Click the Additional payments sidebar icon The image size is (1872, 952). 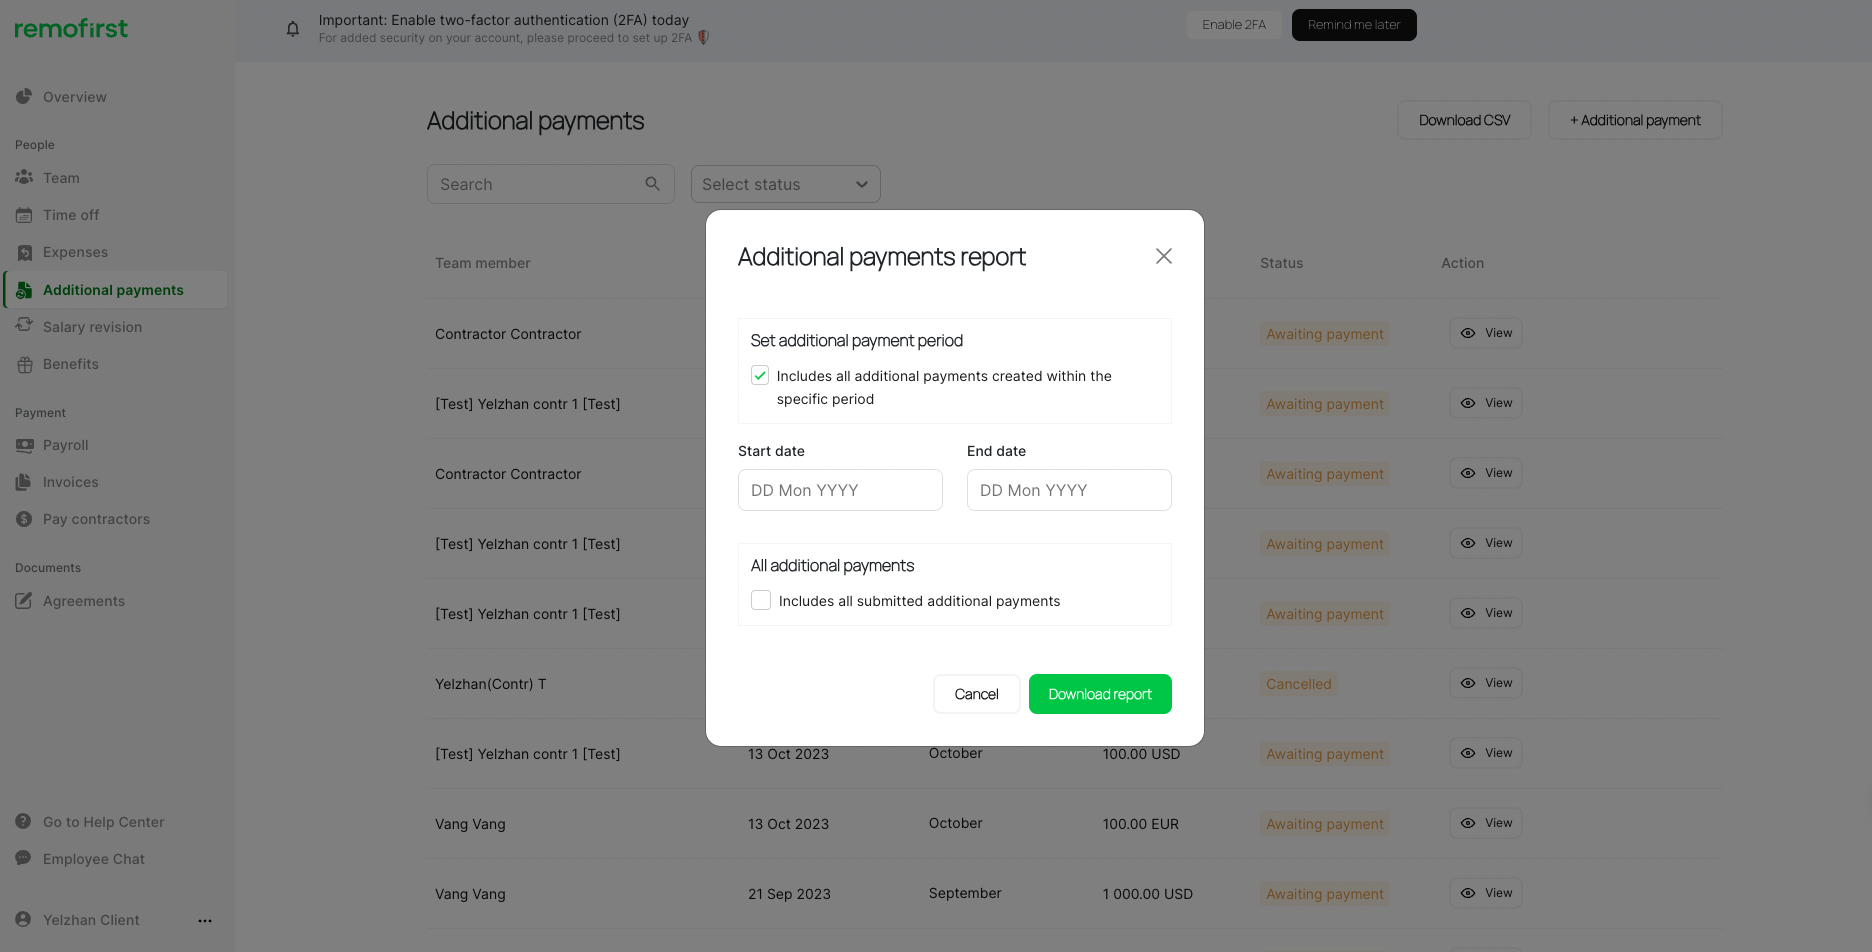[24, 290]
